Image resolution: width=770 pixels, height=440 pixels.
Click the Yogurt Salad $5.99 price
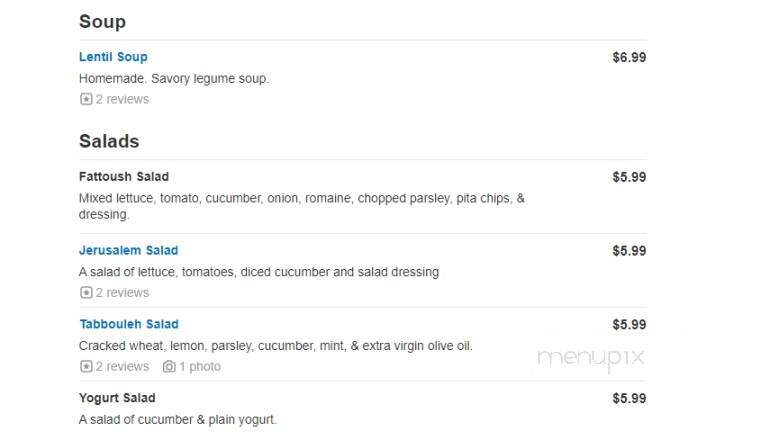tap(629, 398)
